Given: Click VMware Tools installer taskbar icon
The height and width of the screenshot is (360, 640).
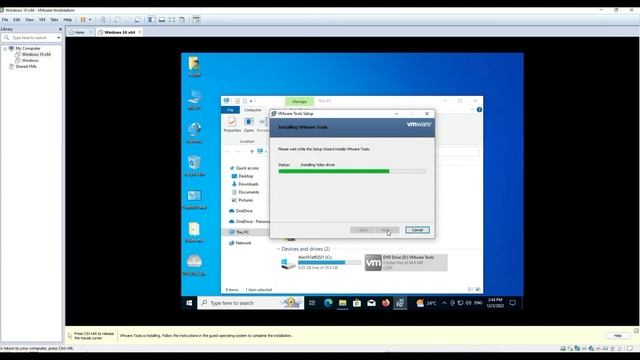Looking at the screenshot, I should tap(400, 303).
